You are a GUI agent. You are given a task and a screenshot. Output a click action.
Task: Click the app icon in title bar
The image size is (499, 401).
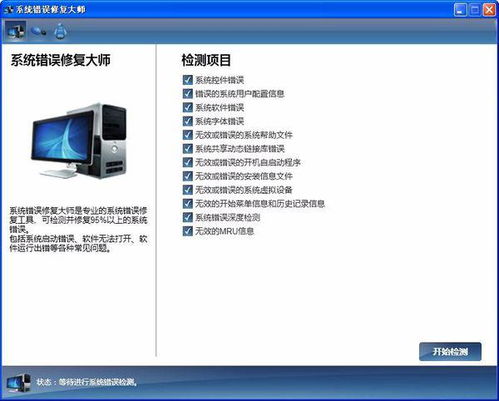coord(9,9)
